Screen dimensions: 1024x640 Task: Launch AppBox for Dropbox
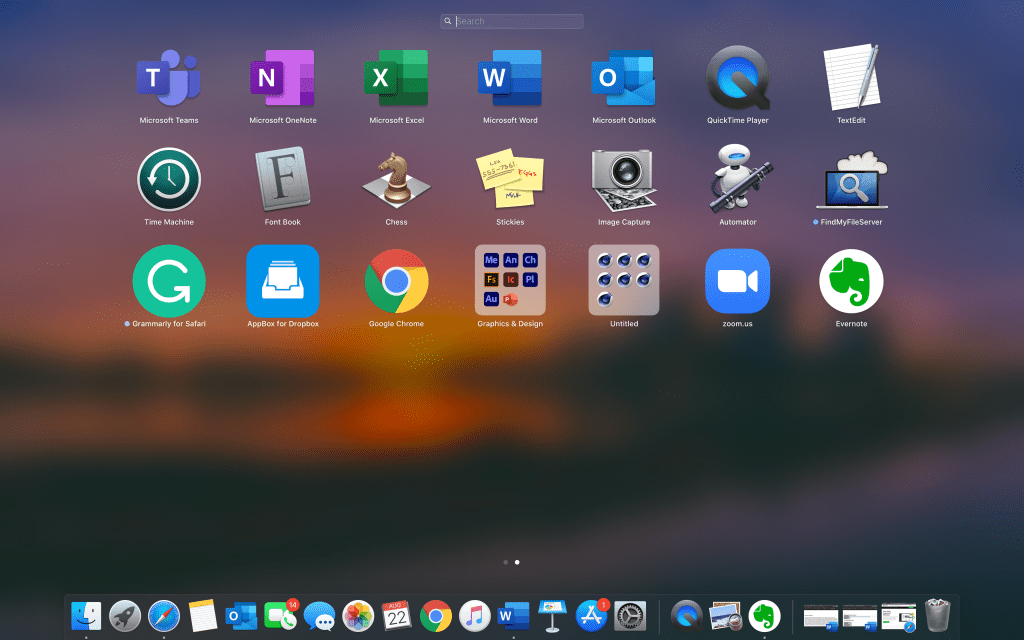point(282,281)
